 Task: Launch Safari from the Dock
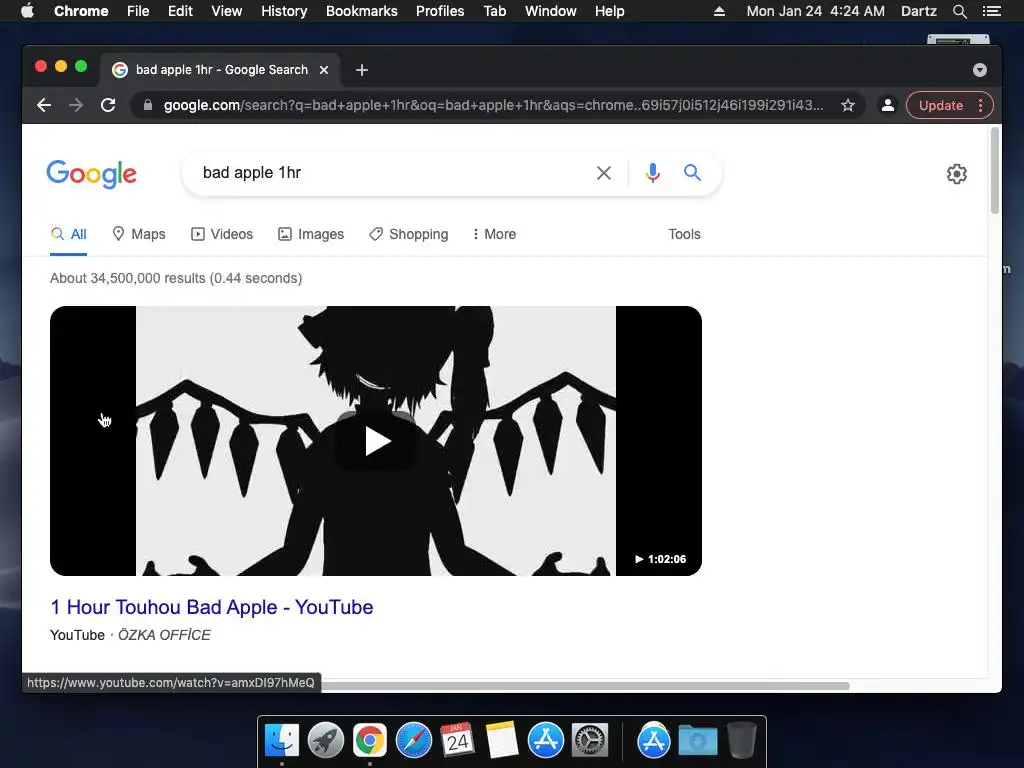click(414, 741)
